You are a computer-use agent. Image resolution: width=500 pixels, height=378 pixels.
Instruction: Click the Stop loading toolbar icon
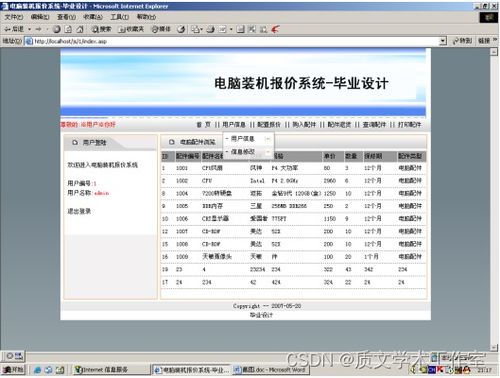point(57,29)
